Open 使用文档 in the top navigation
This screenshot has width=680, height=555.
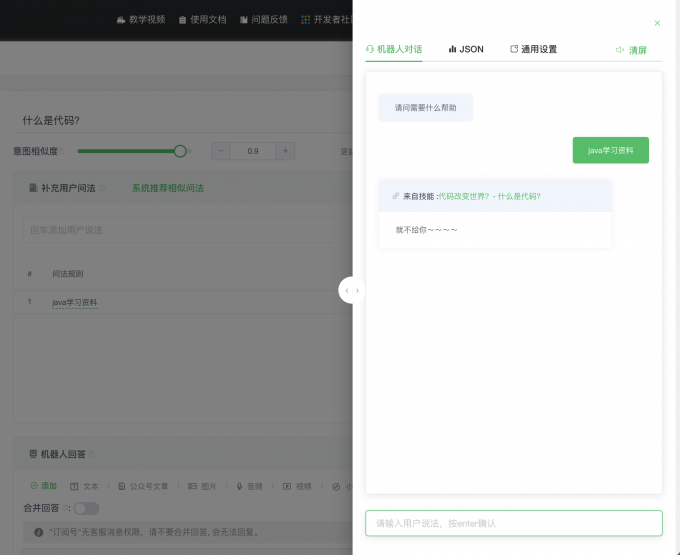202,19
